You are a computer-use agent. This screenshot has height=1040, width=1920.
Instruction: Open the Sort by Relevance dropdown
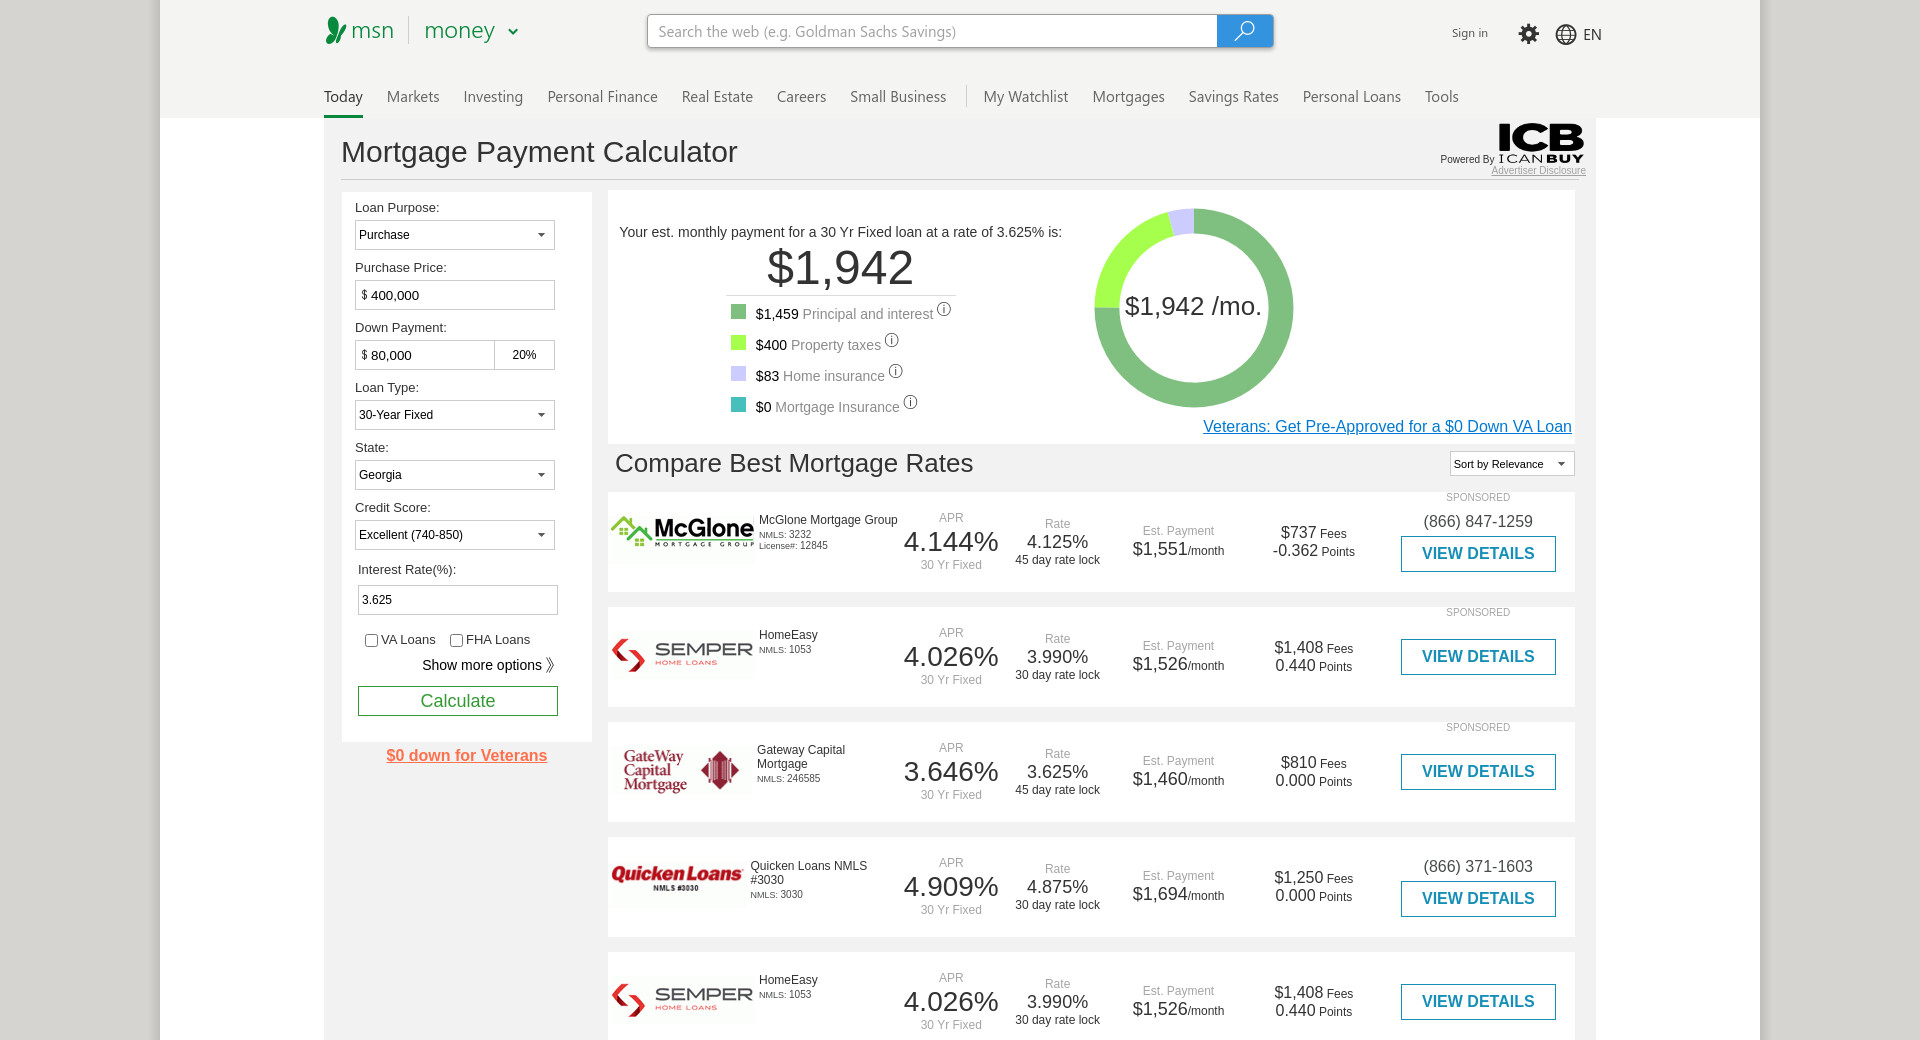pyautogui.click(x=1511, y=464)
